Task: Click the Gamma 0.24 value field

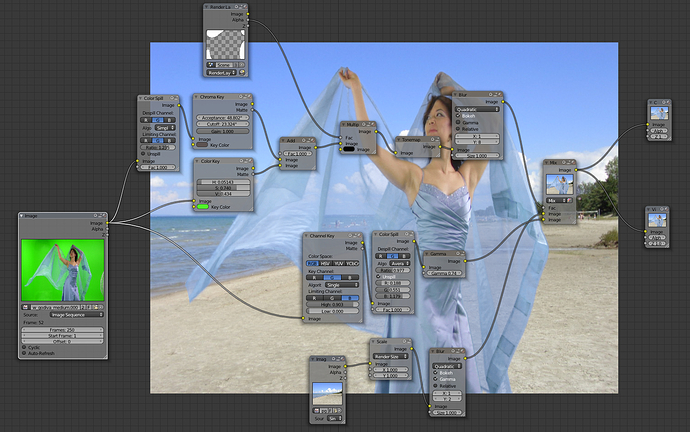Action: click(x=445, y=273)
